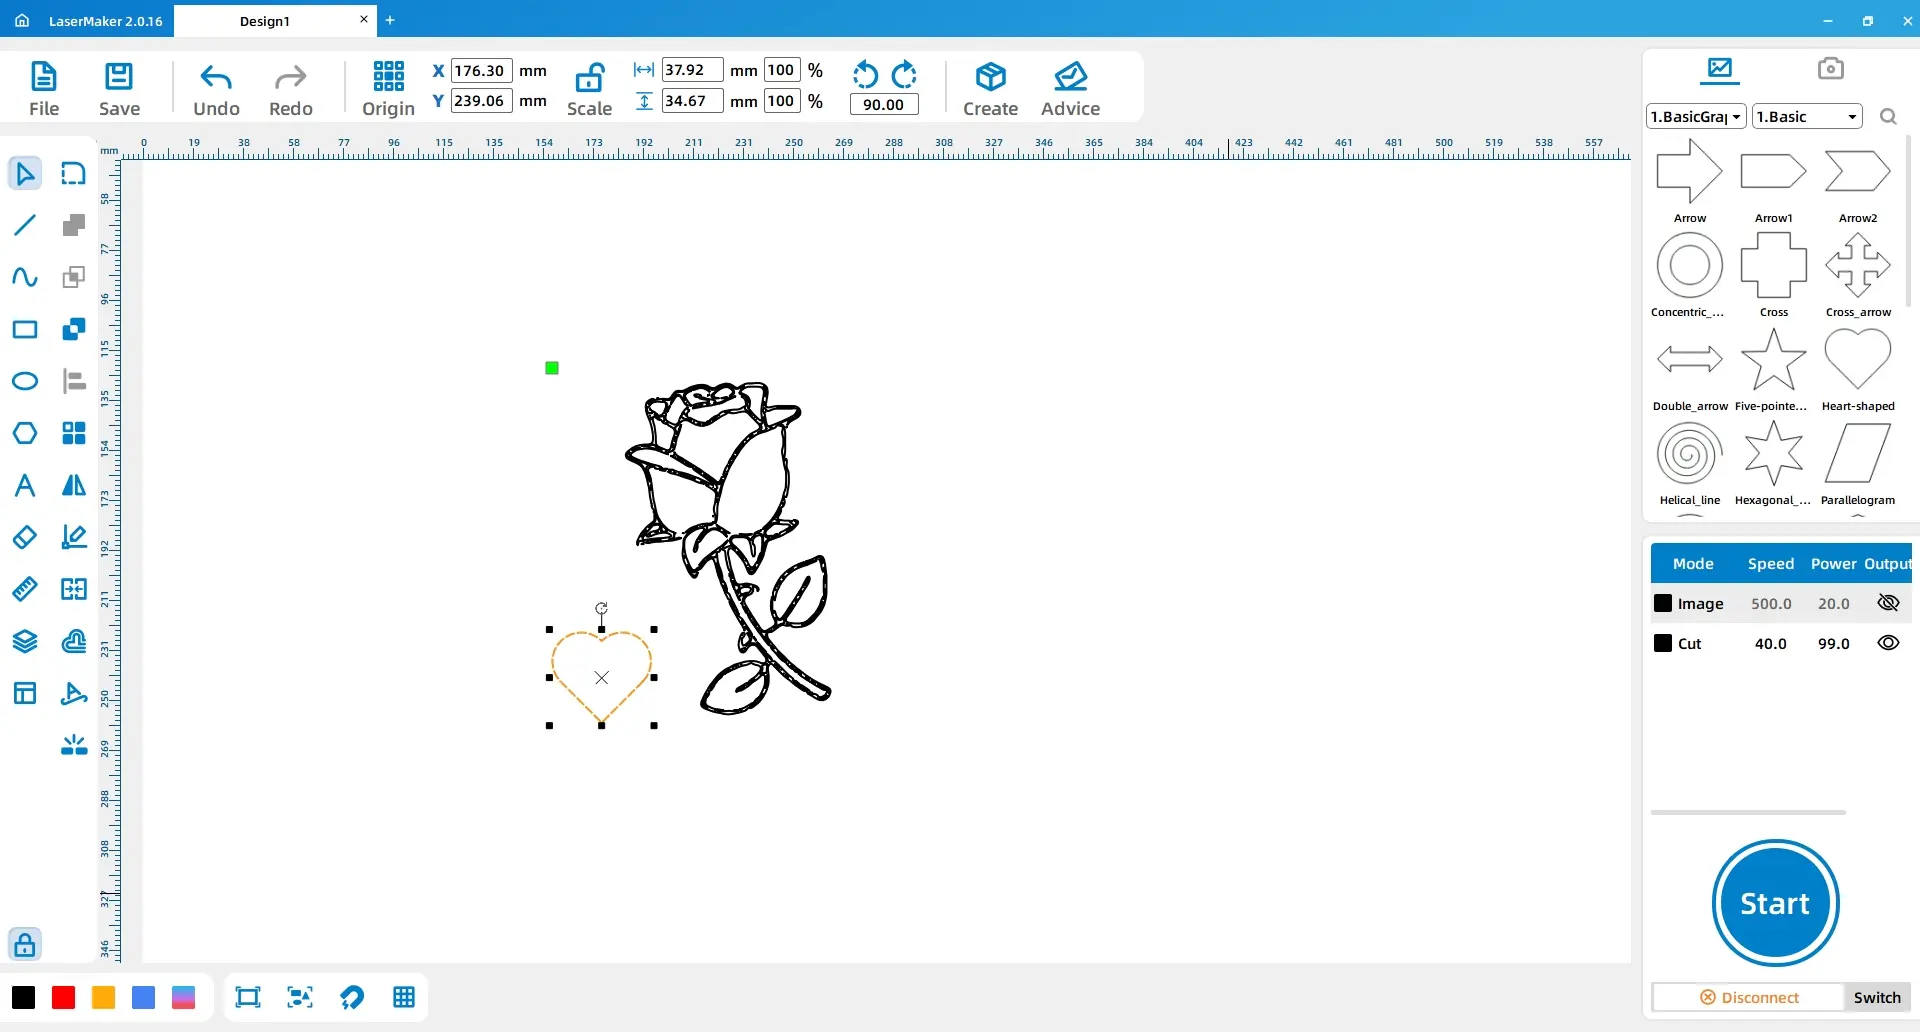The image size is (1920, 1032).
Task: Click the fit-to-view frame icon
Action: coord(247,997)
